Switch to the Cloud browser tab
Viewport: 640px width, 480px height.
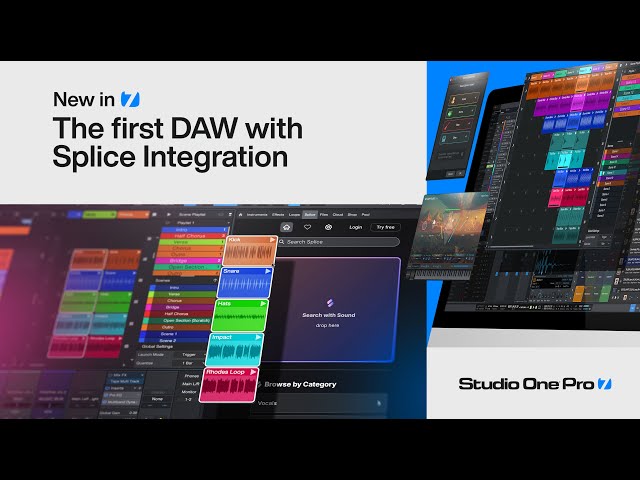(x=338, y=215)
